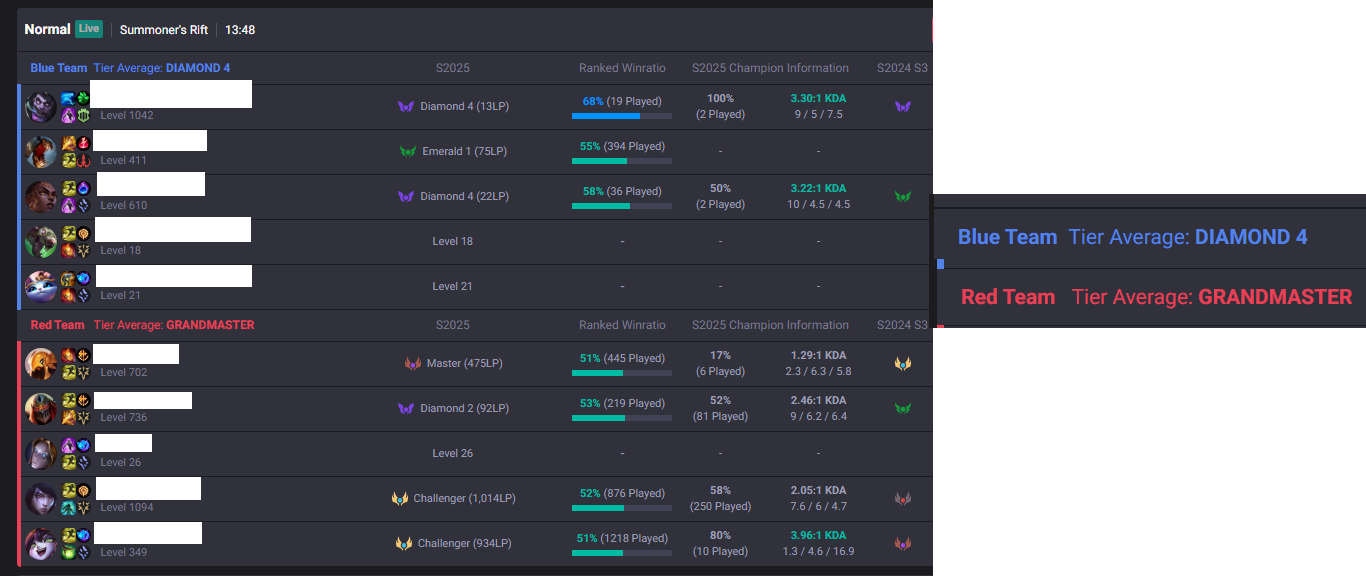
Task: Click the S2024 S3 emblem in the Level 736 row
Action: (903, 409)
